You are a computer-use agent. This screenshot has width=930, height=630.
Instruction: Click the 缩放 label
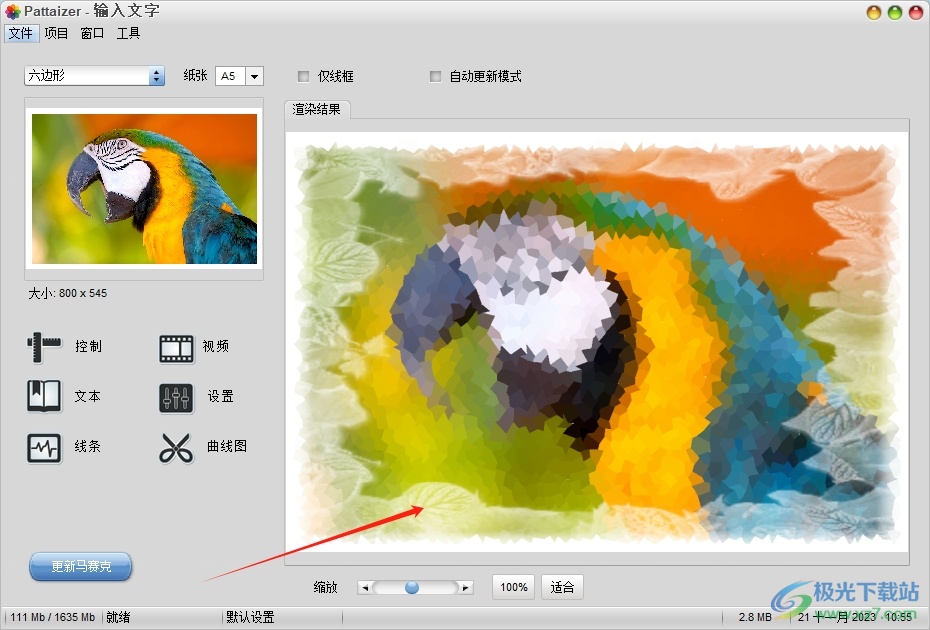326,587
